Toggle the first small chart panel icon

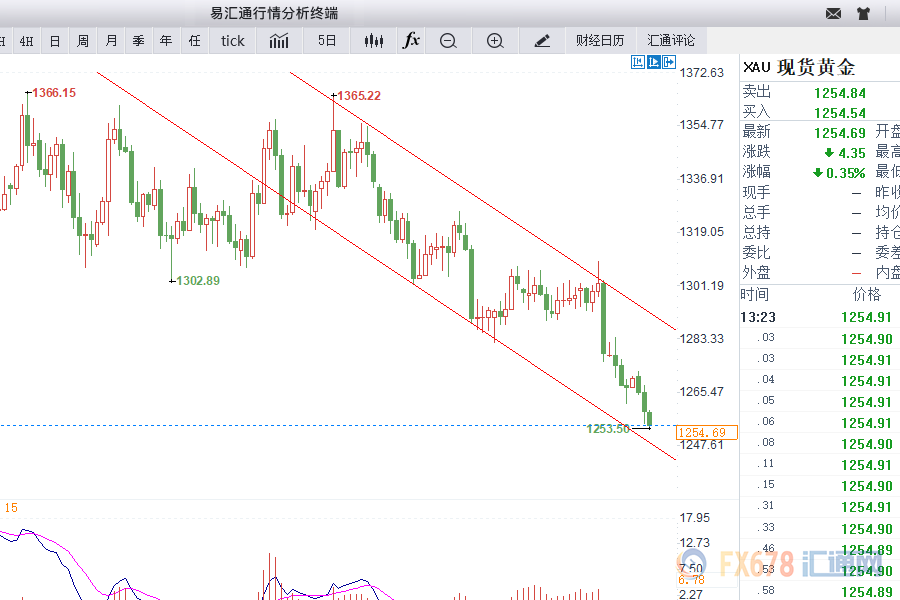(x=638, y=62)
